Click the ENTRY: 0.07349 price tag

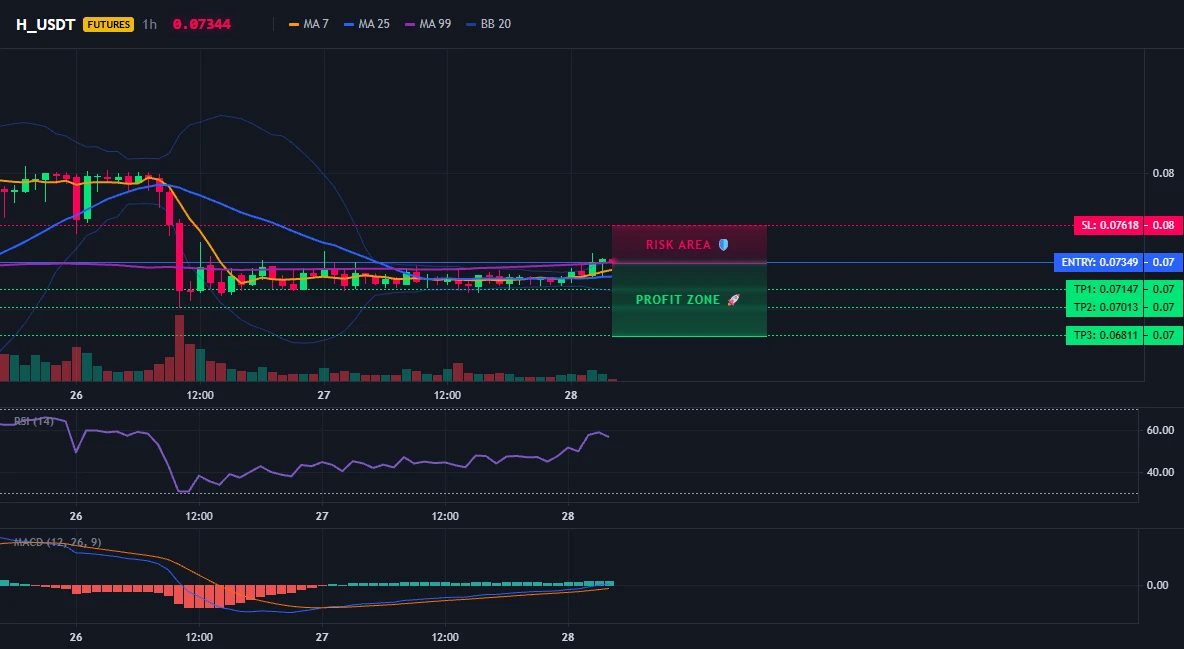coord(1099,262)
